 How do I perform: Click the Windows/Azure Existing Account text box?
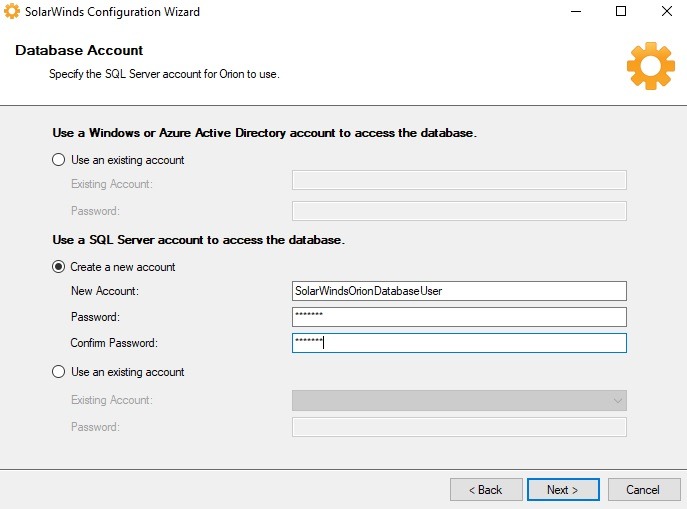(x=459, y=180)
